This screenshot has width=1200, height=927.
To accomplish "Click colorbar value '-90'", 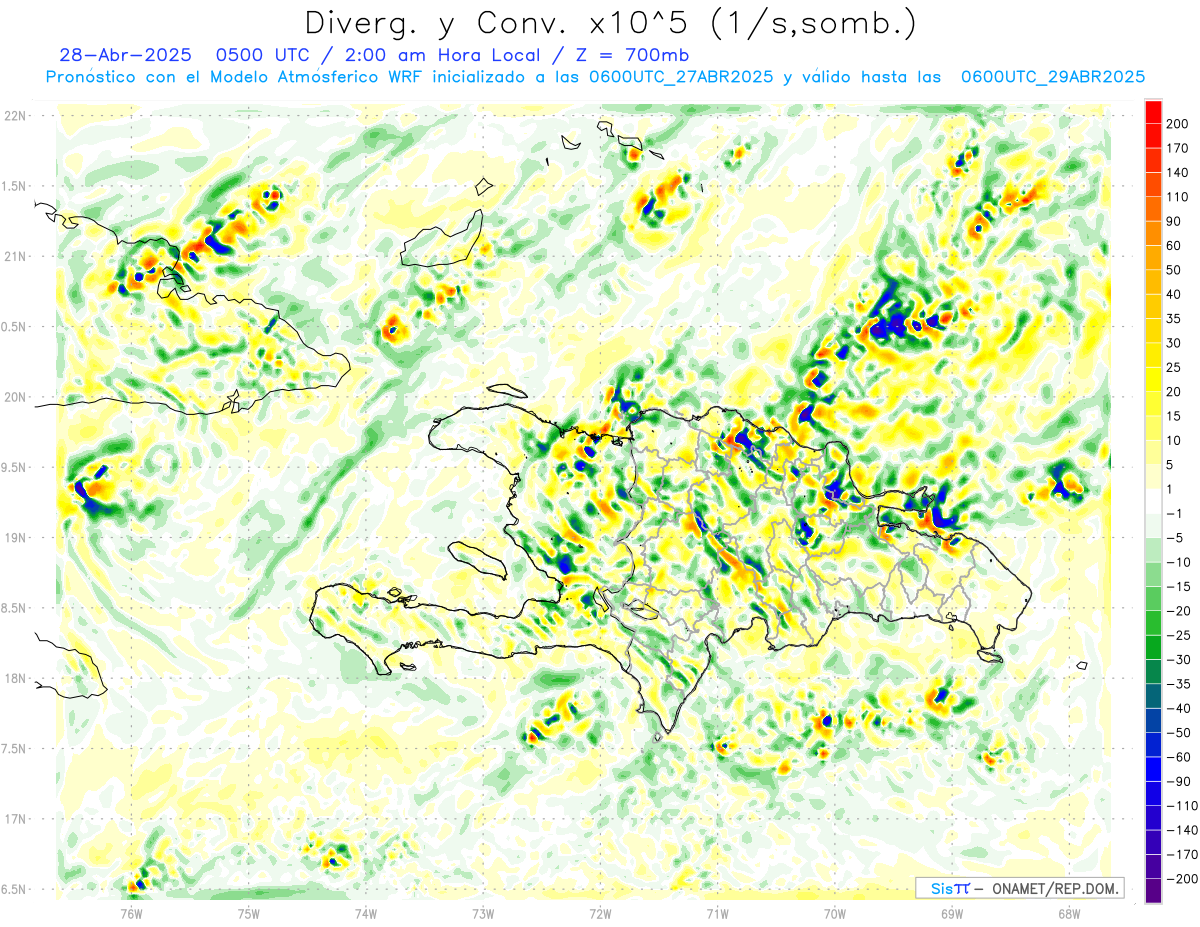I will tap(1179, 781).
